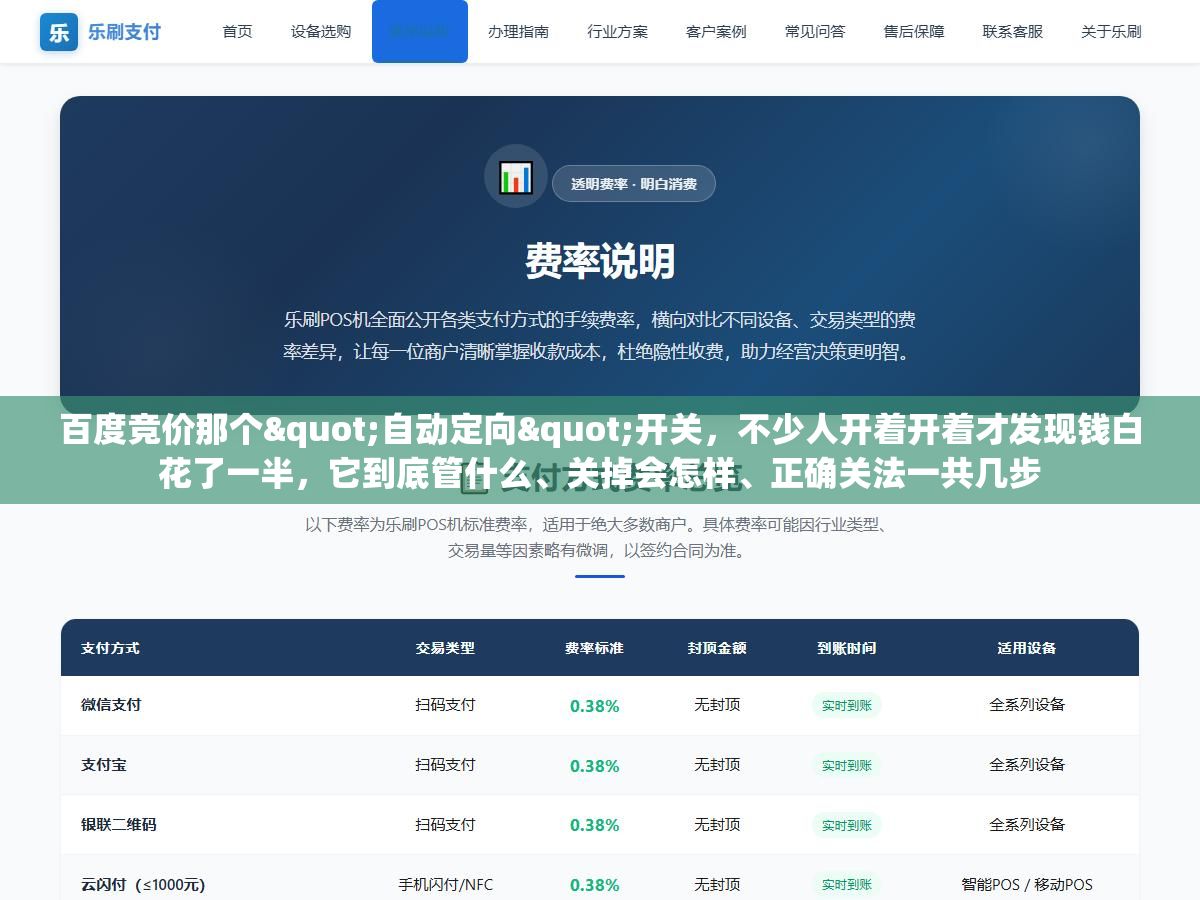Click the 费率标准 column header

(x=594, y=648)
